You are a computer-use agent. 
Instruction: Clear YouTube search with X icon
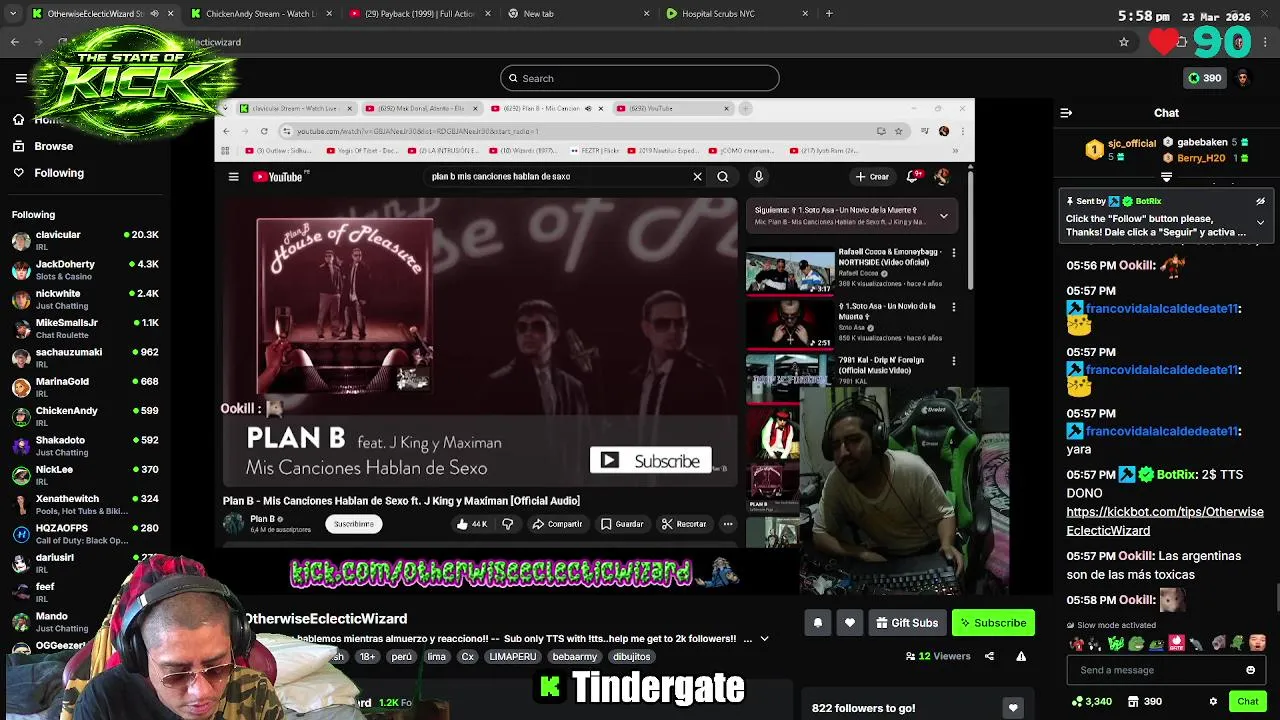pos(697,177)
